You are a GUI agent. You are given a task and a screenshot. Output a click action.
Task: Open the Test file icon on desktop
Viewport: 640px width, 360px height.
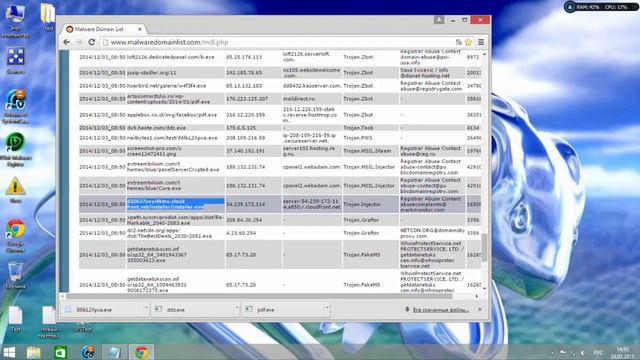[16, 319]
